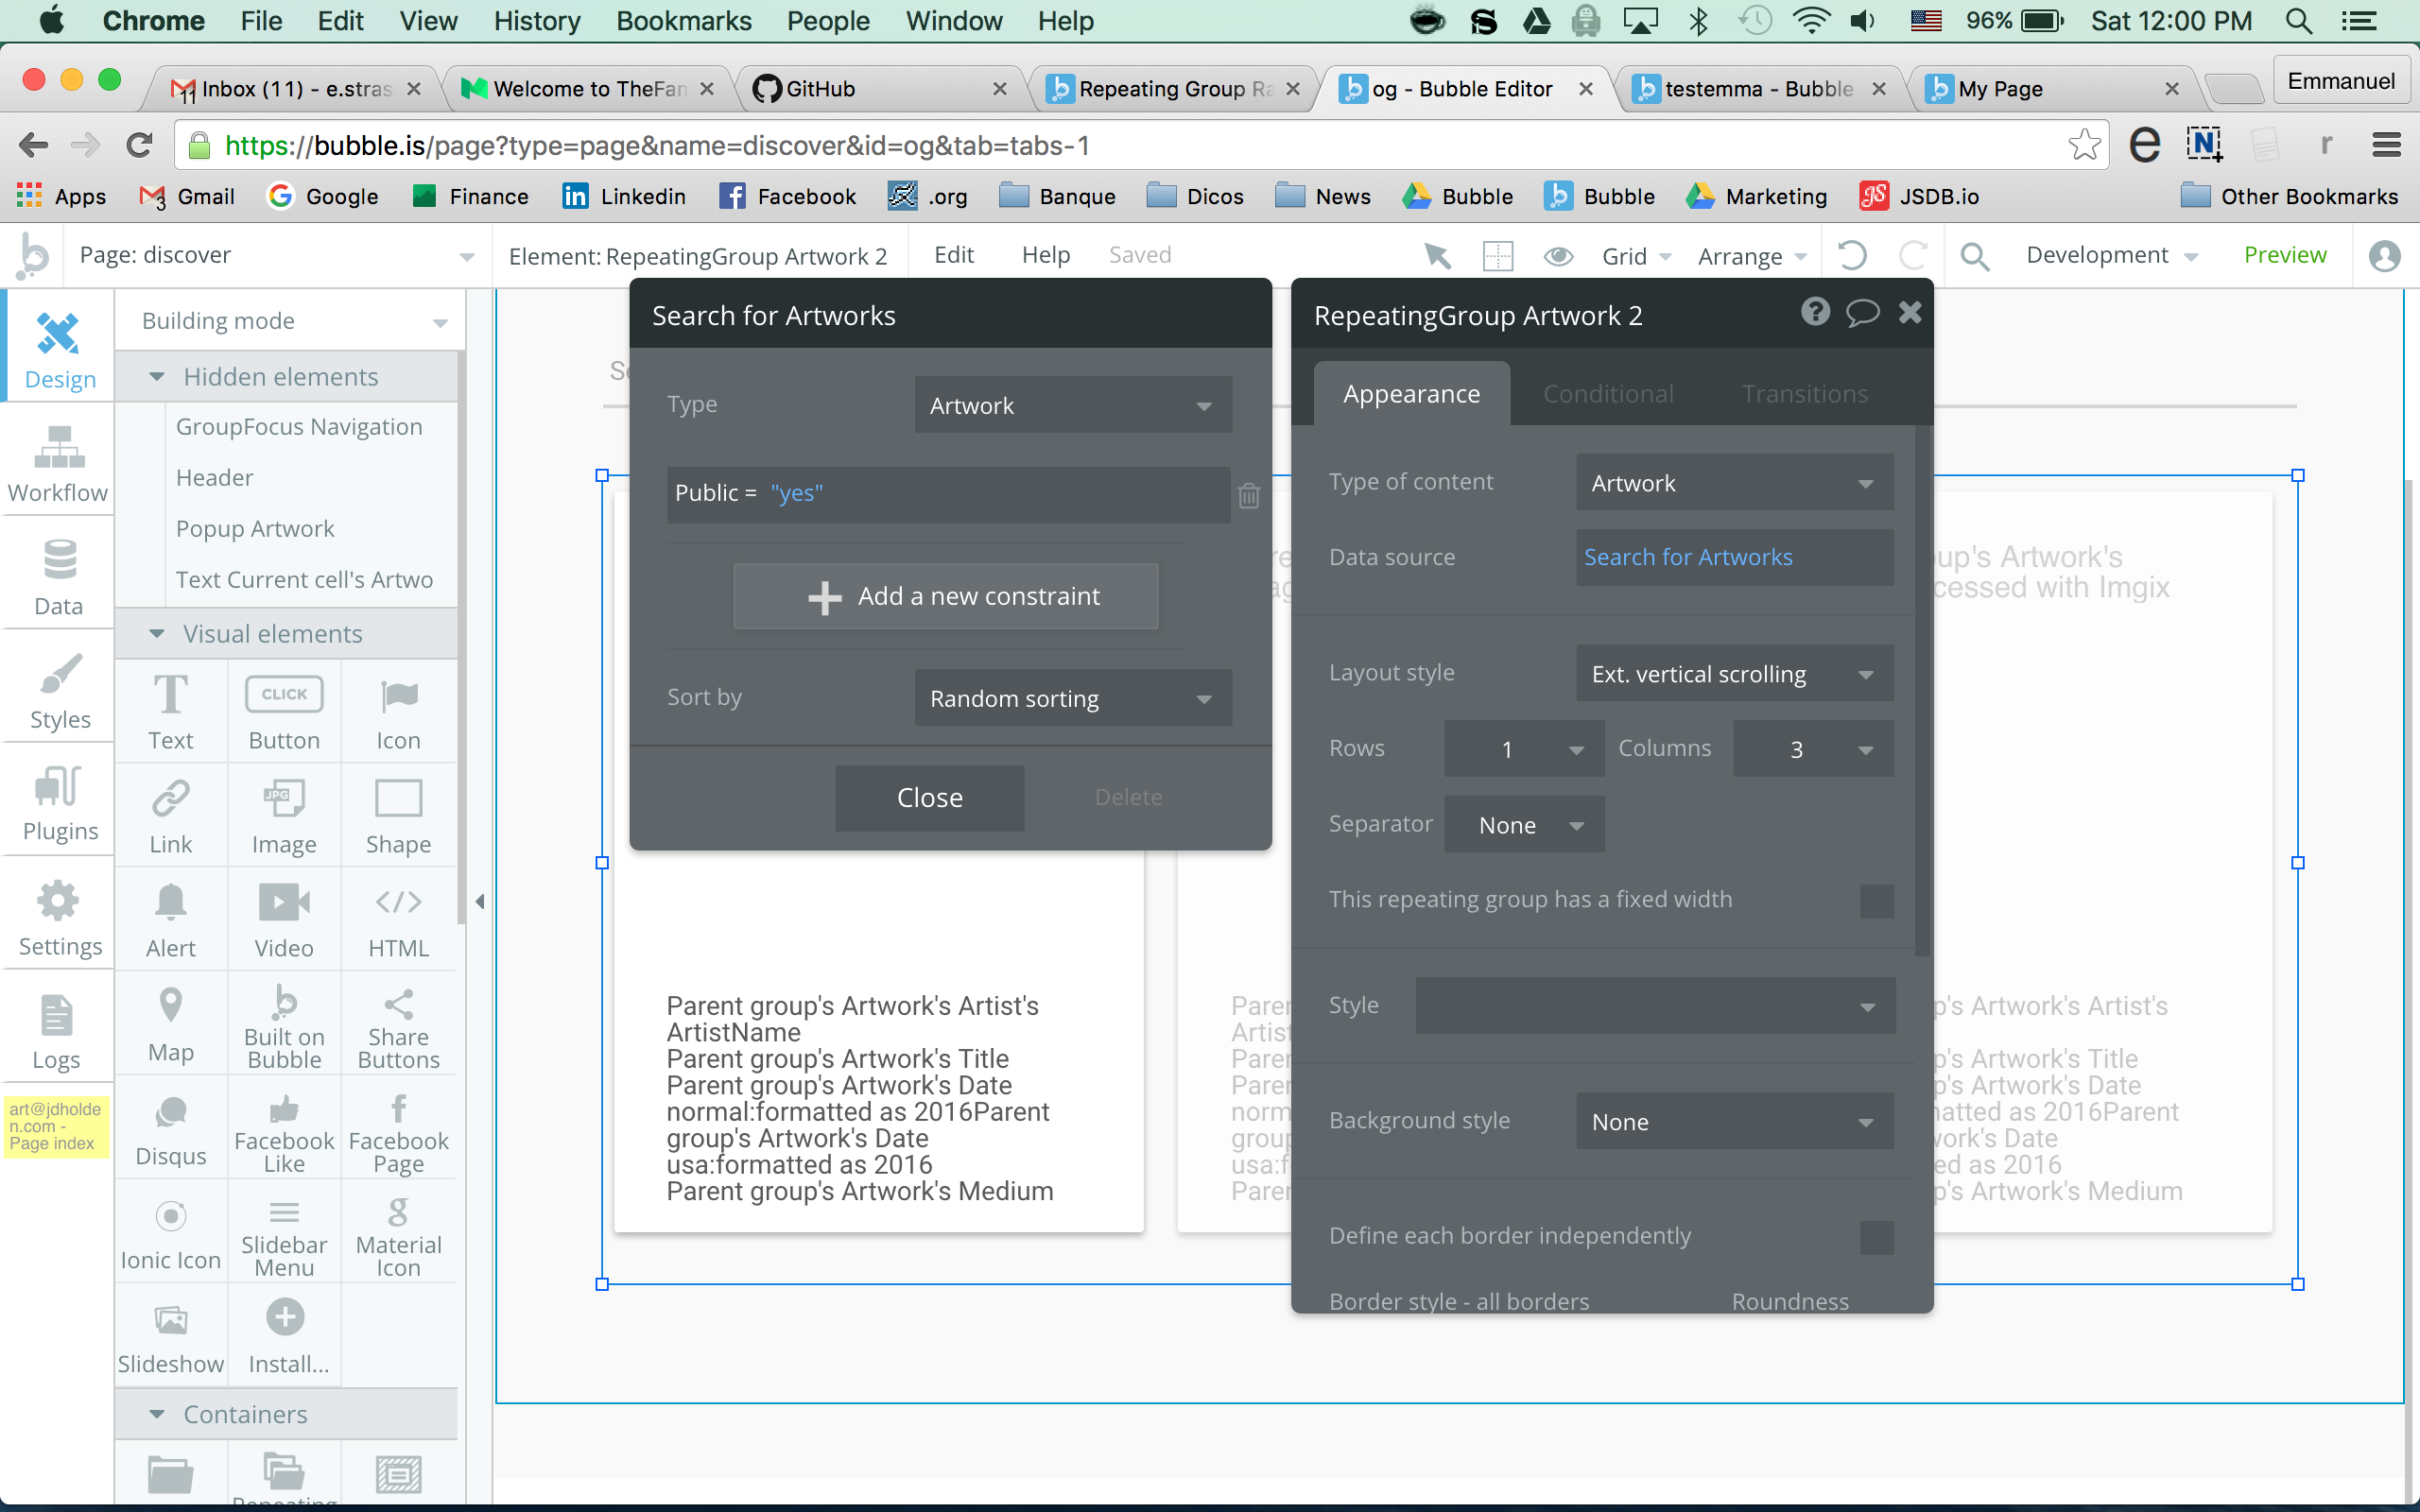This screenshot has height=1512, width=2420.
Task: Click the Search for Artworks data source field
Action: 1733,557
